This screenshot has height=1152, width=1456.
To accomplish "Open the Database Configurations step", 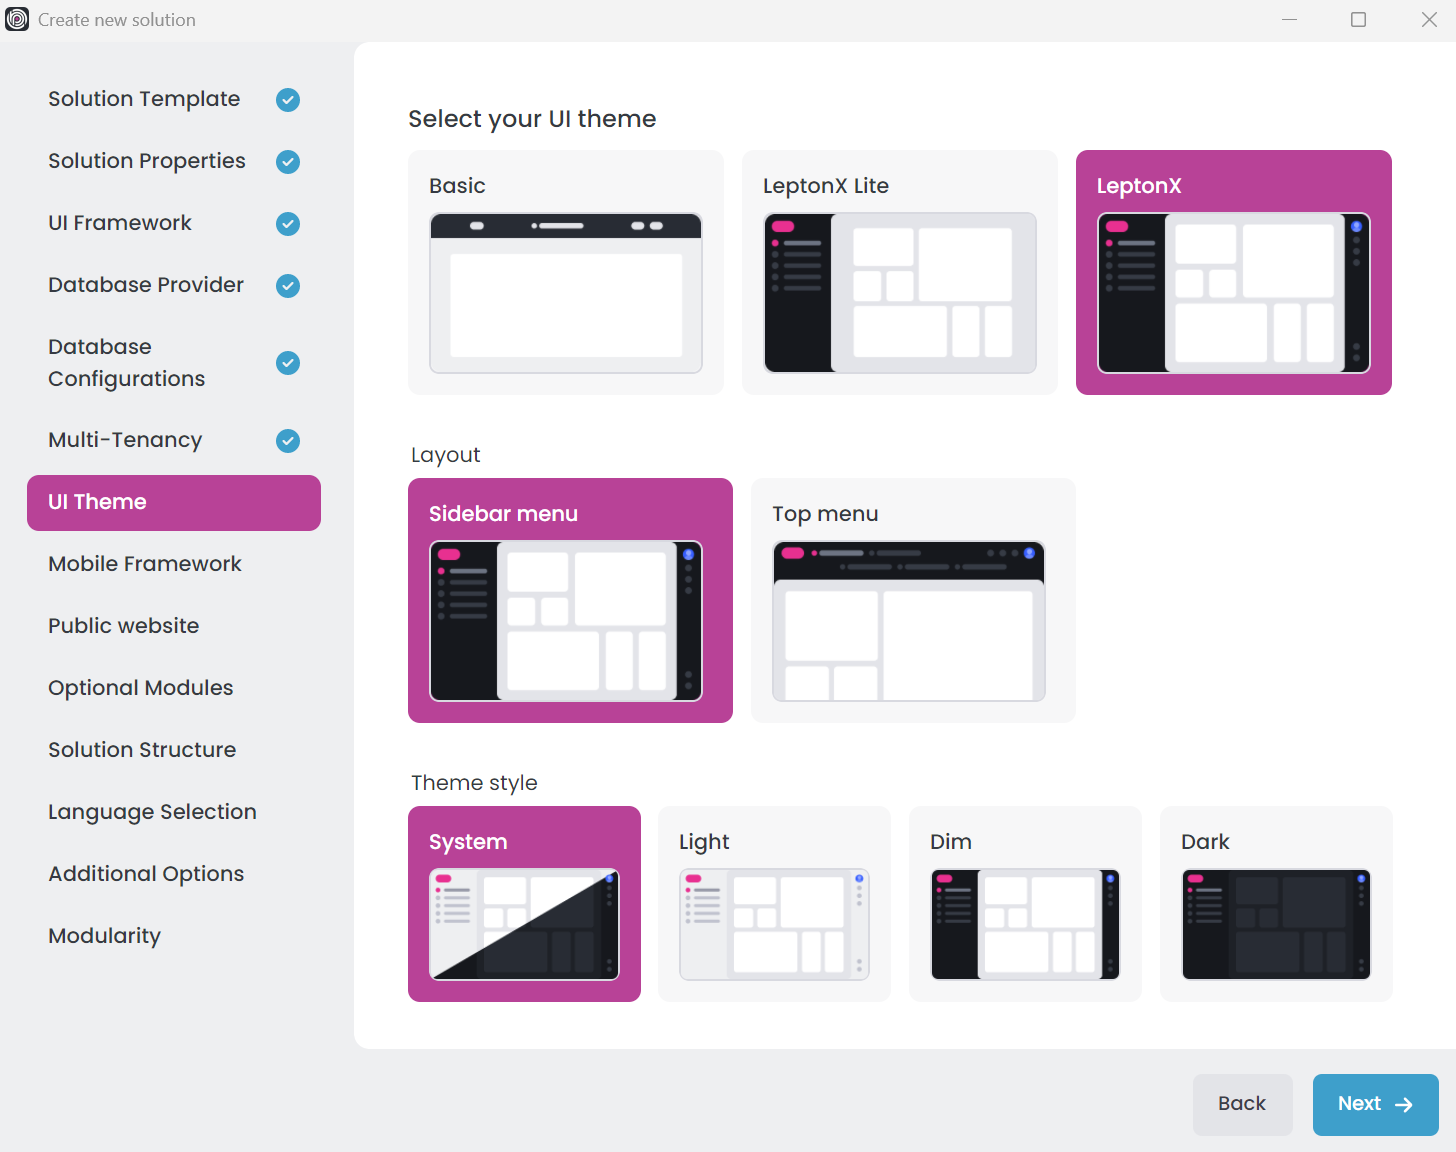I will (174, 363).
